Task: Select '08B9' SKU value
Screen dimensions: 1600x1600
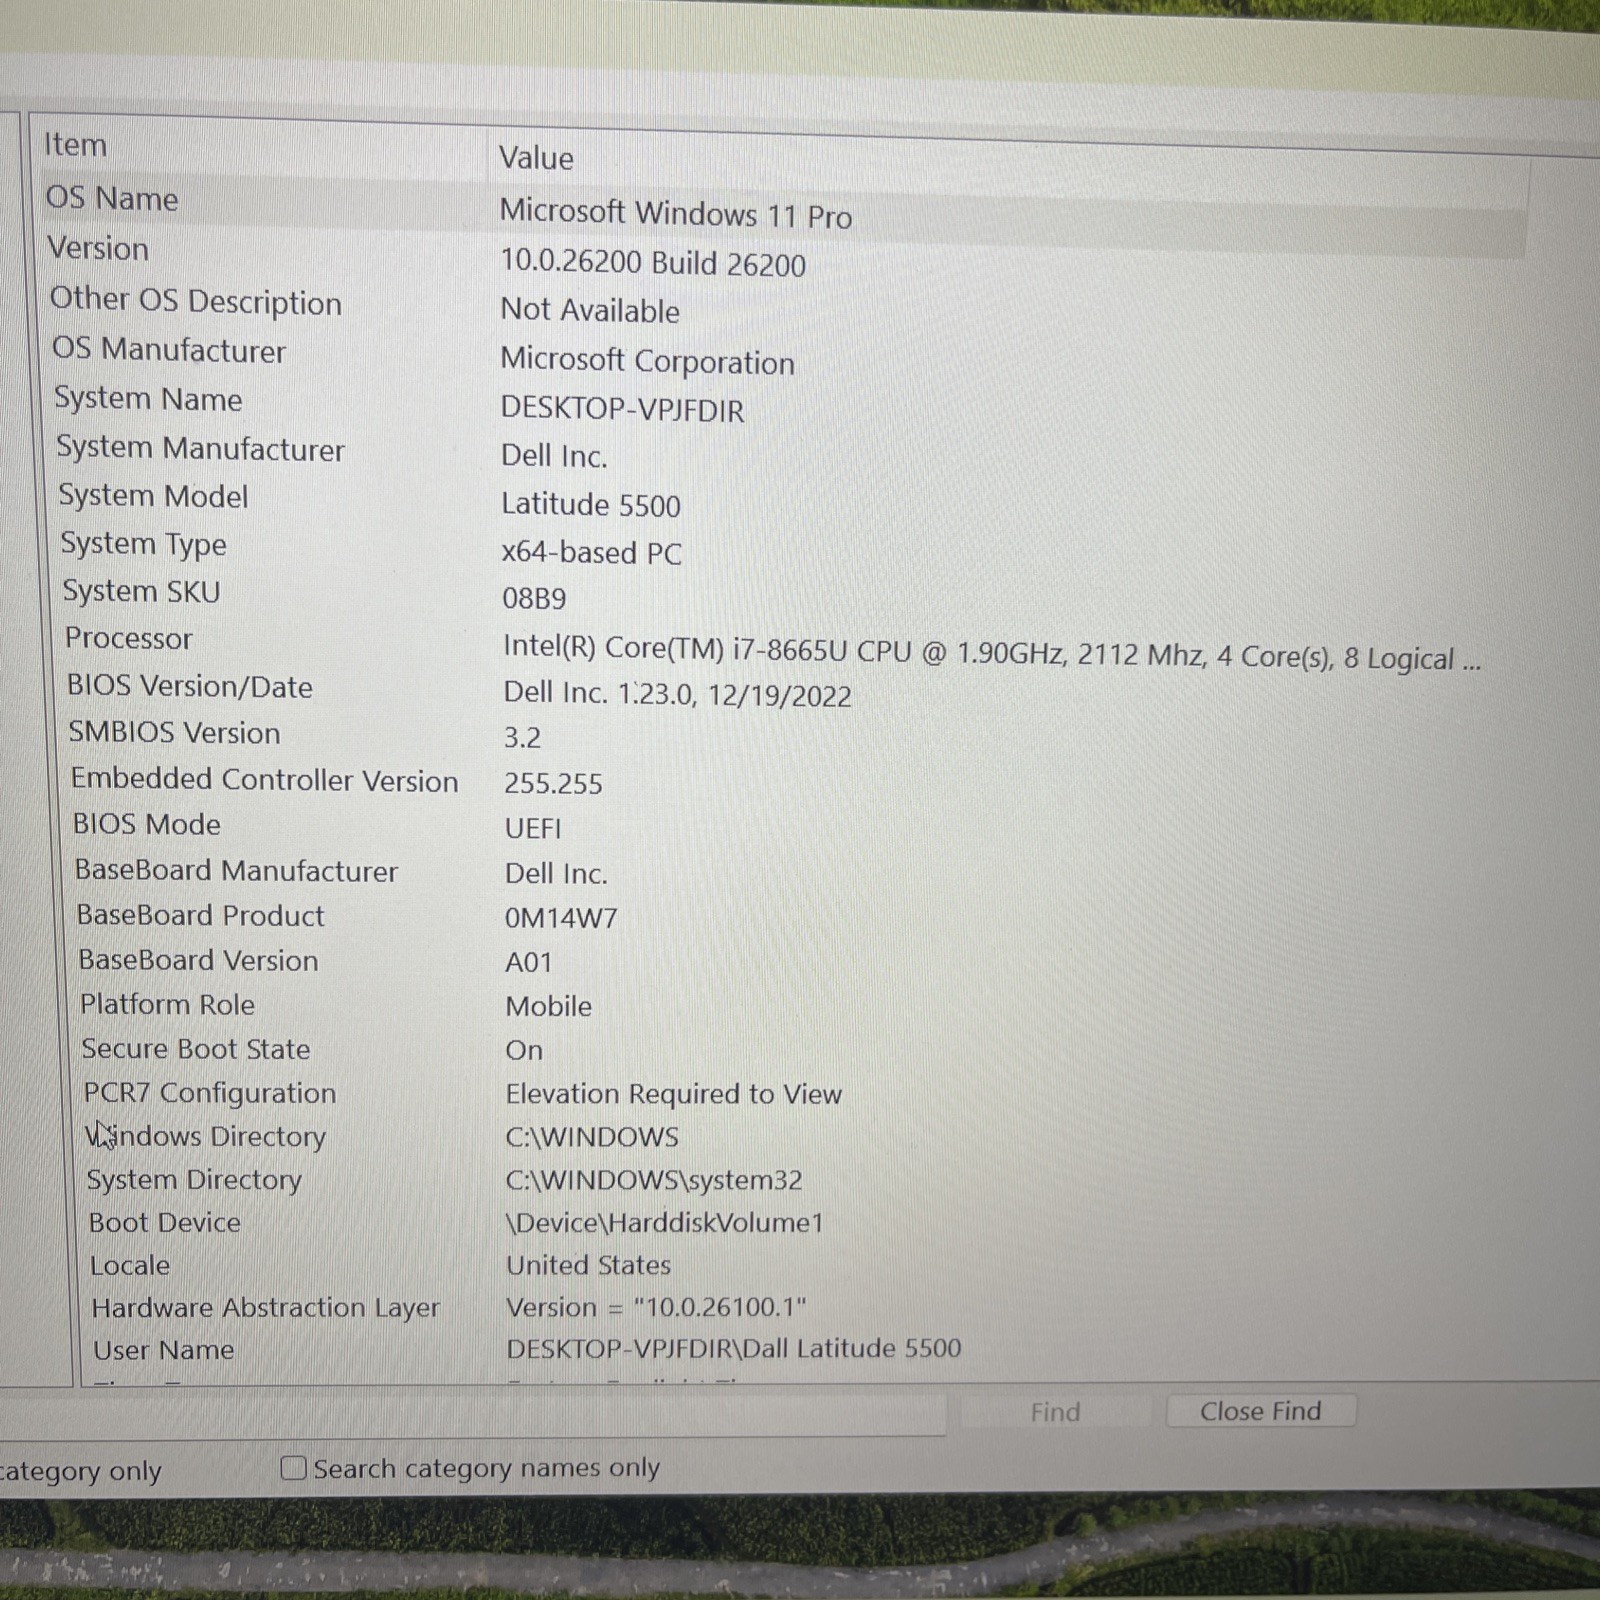Action: [x=534, y=598]
